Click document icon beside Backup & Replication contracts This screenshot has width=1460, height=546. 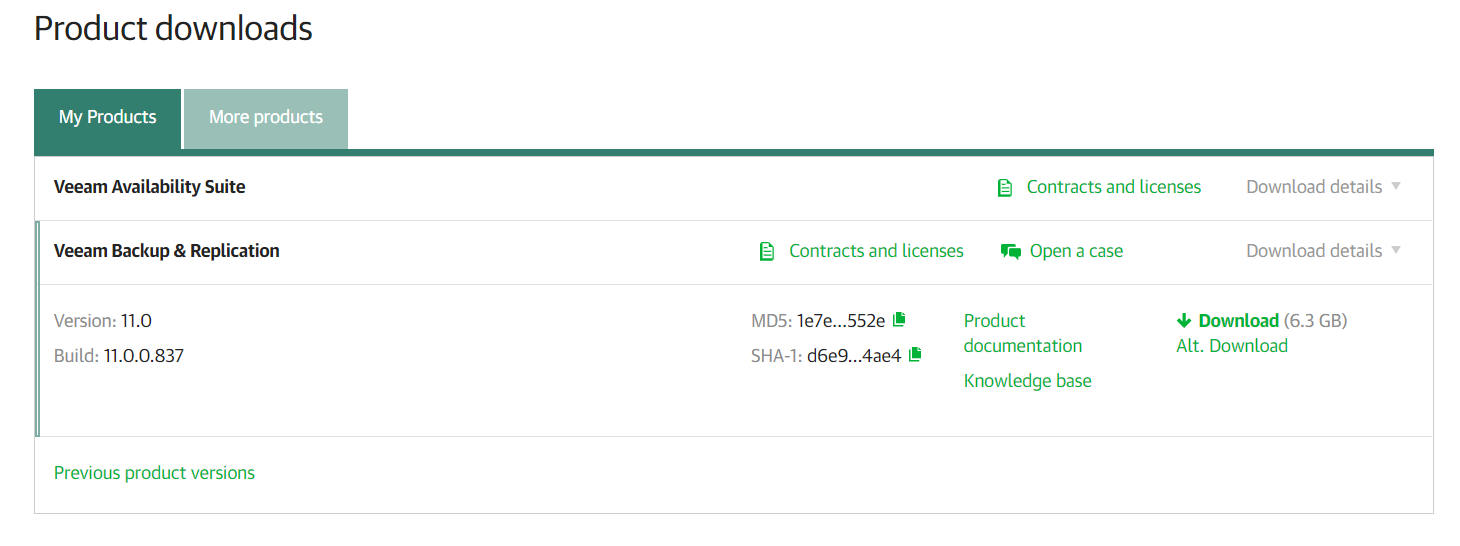point(767,252)
